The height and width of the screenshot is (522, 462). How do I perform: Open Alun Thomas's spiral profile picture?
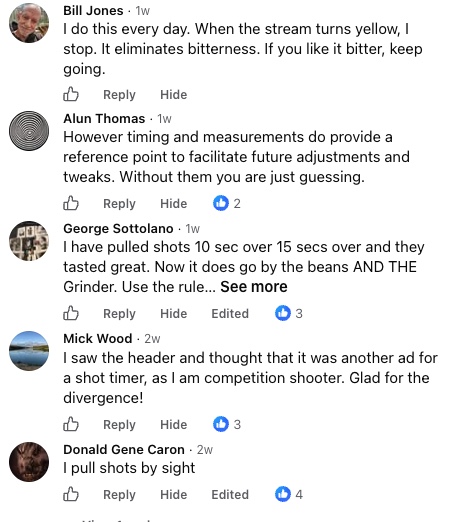coord(29,131)
